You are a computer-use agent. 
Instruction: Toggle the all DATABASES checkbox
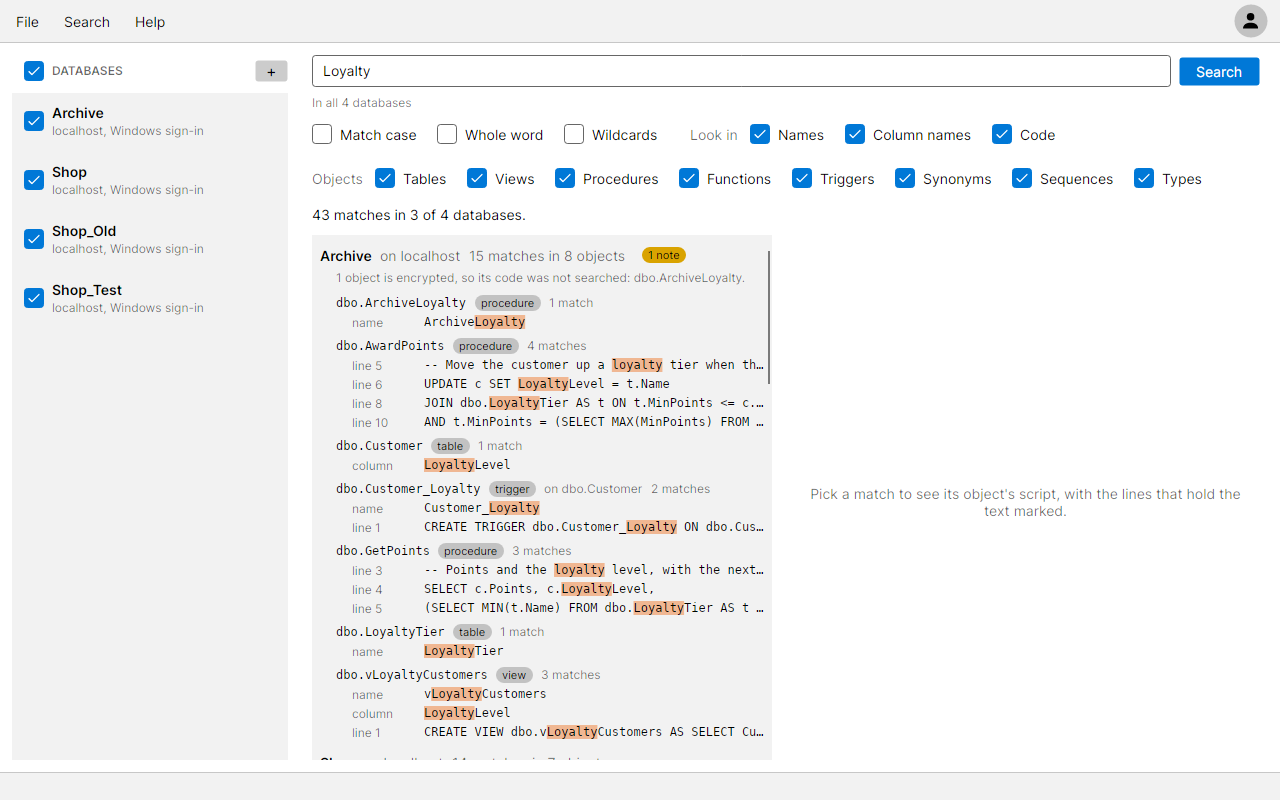click(34, 71)
